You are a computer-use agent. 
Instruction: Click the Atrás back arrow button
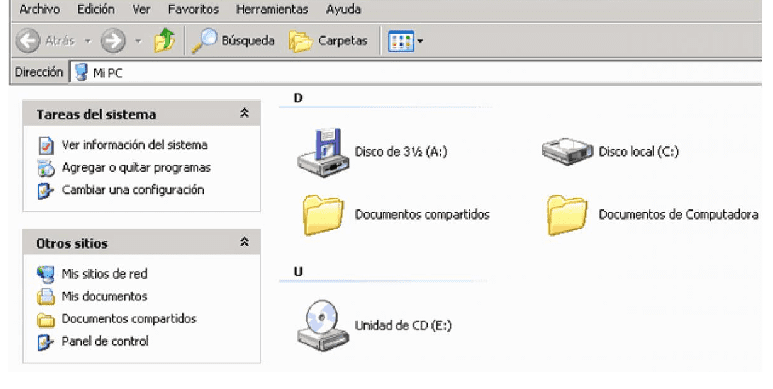coord(28,40)
